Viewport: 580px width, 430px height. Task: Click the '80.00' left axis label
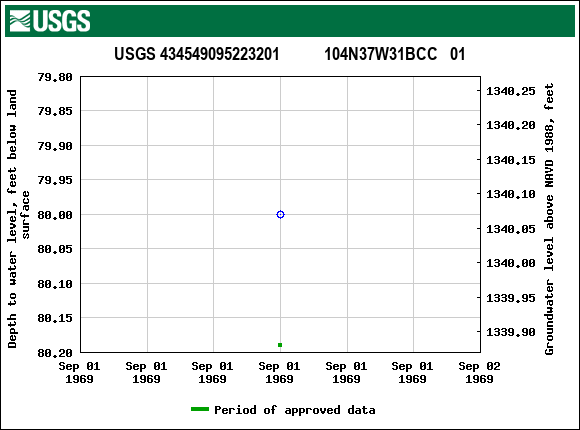55,215
